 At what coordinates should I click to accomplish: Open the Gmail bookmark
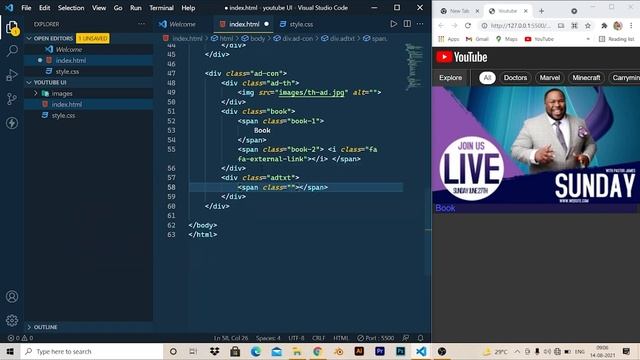tap(477, 39)
